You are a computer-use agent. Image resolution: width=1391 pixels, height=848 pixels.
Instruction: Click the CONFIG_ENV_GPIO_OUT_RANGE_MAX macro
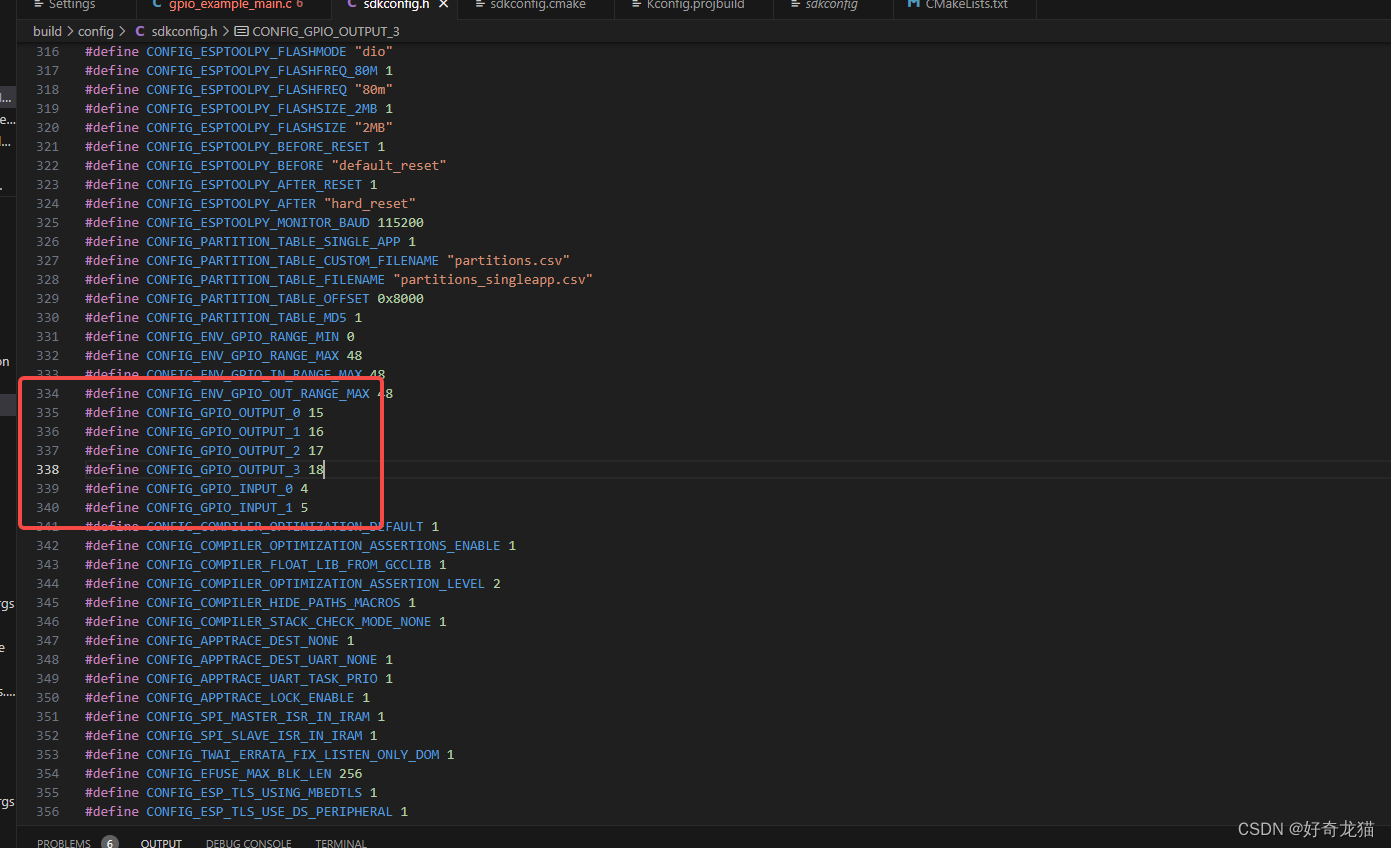point(258,393)
